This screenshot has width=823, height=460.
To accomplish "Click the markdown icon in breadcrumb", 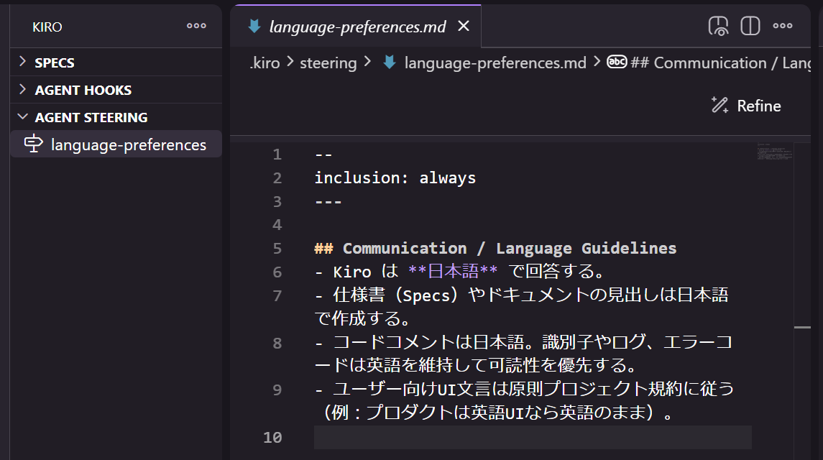I will coord(389,62).
